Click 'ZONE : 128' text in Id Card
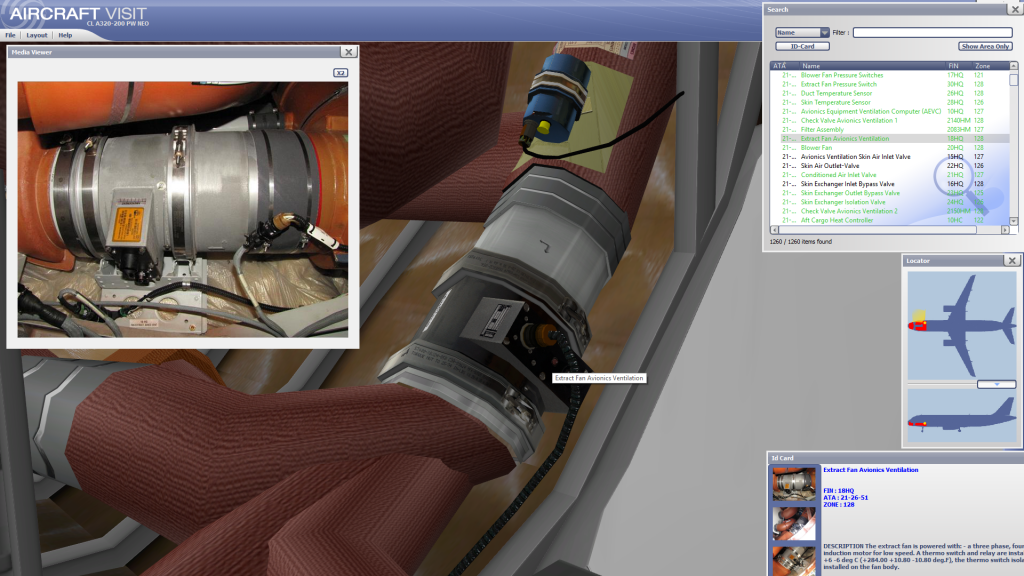1024x576 pixels. tap(839, 505)
